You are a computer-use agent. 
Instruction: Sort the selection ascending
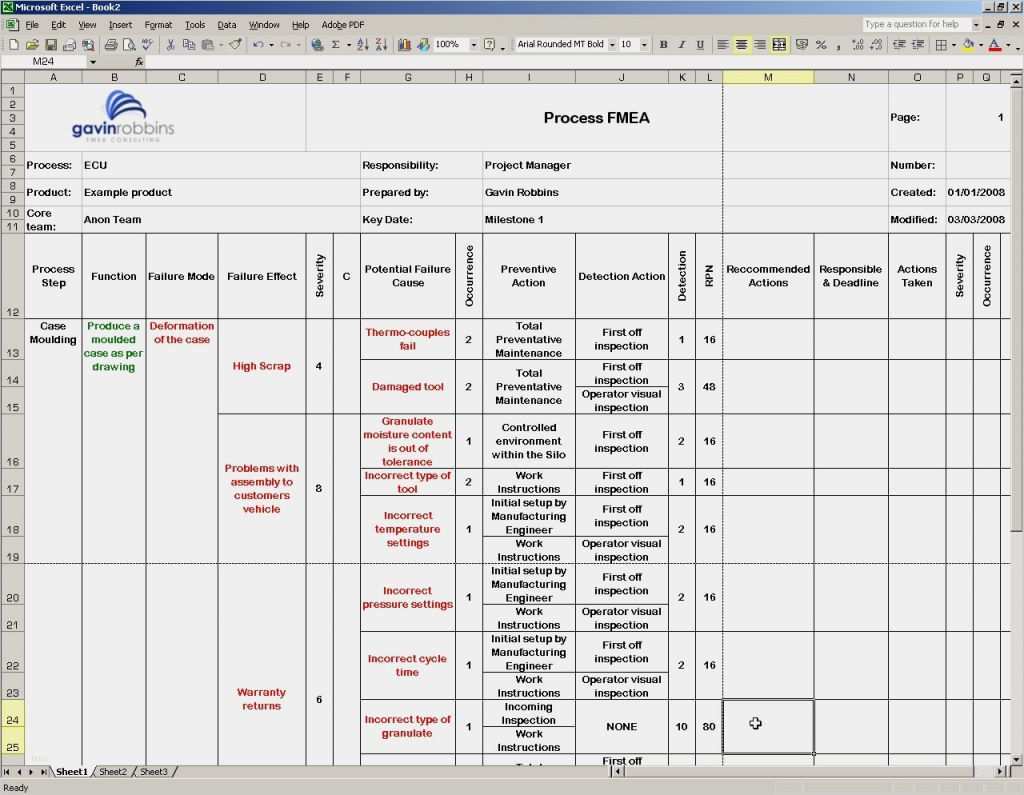362,45
